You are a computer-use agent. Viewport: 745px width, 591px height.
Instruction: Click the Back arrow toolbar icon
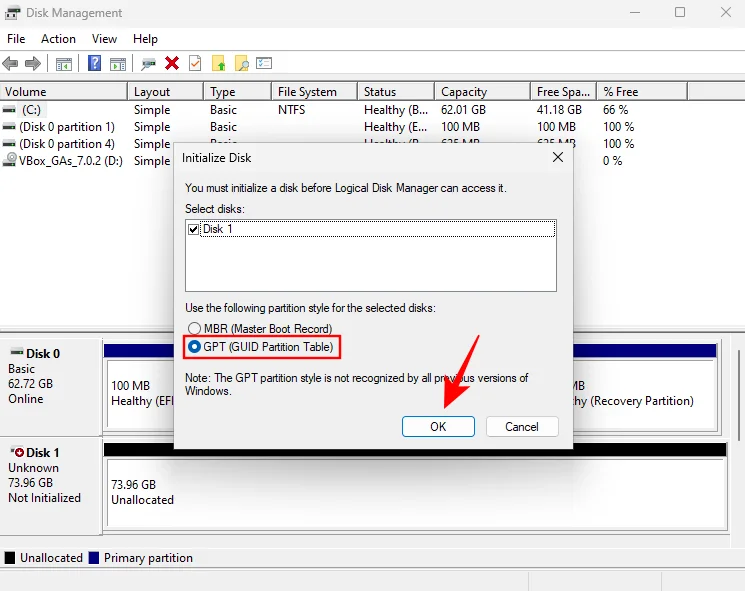point(10,63)
